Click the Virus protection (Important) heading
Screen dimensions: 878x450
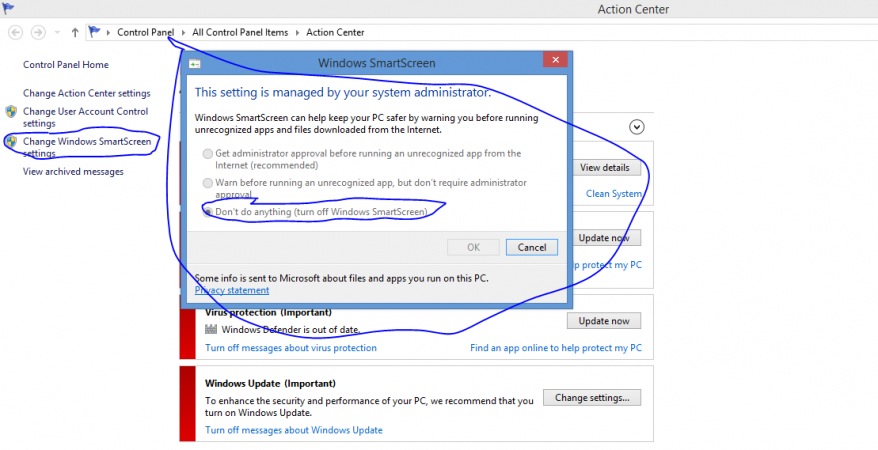pos(268,312)
